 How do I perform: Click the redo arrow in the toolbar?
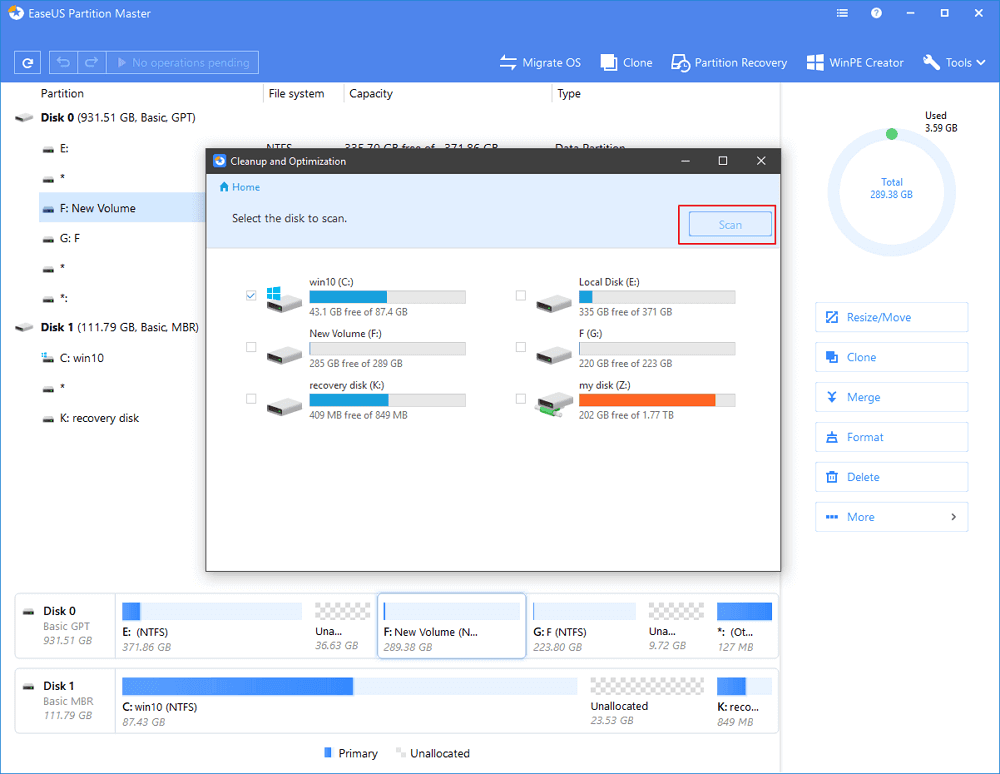tap(91, 62)
